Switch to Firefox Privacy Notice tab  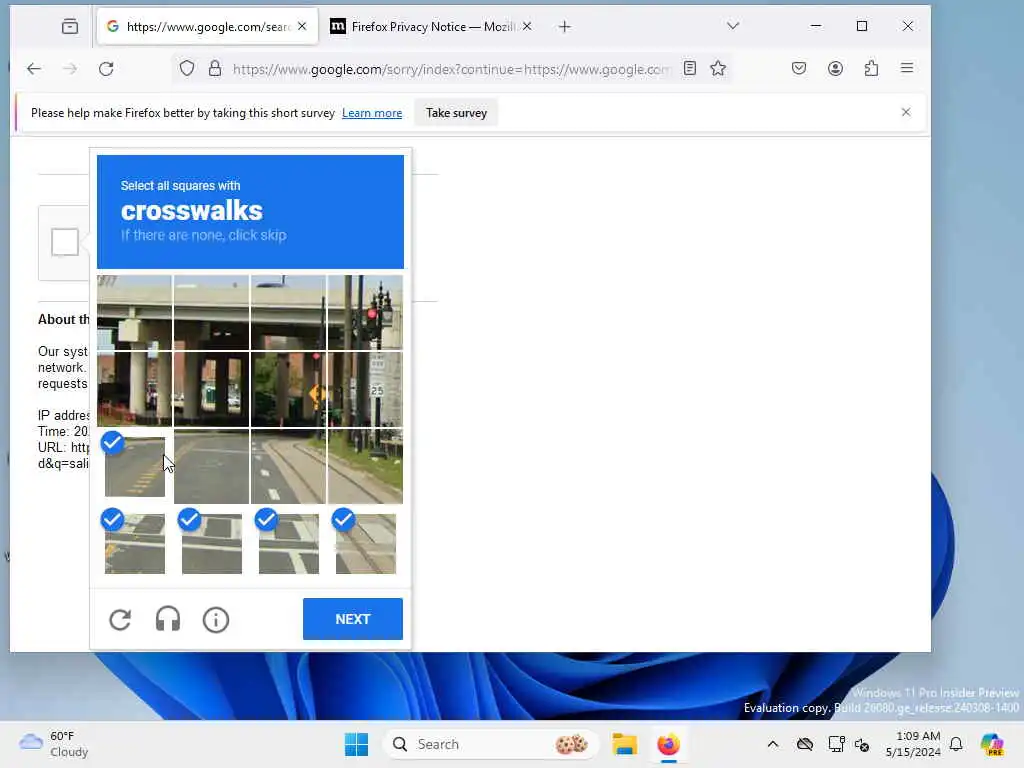pyautogui.click(x=431, y=27)
